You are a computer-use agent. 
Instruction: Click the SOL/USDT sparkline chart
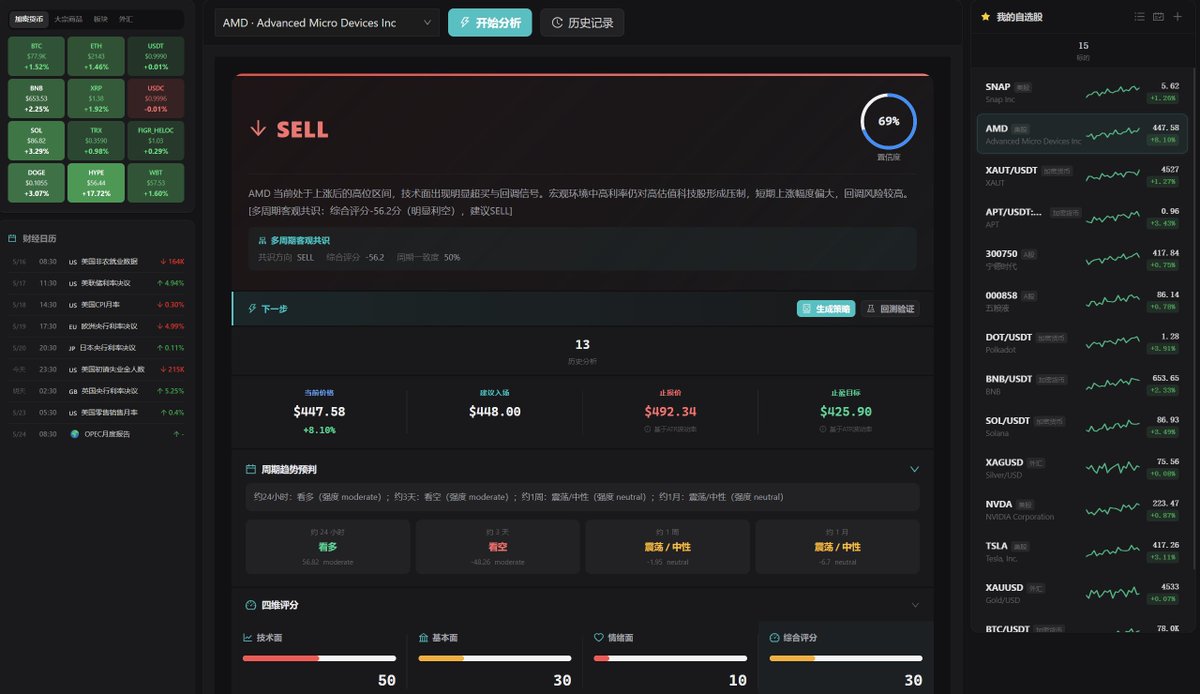click(1113, 426)
